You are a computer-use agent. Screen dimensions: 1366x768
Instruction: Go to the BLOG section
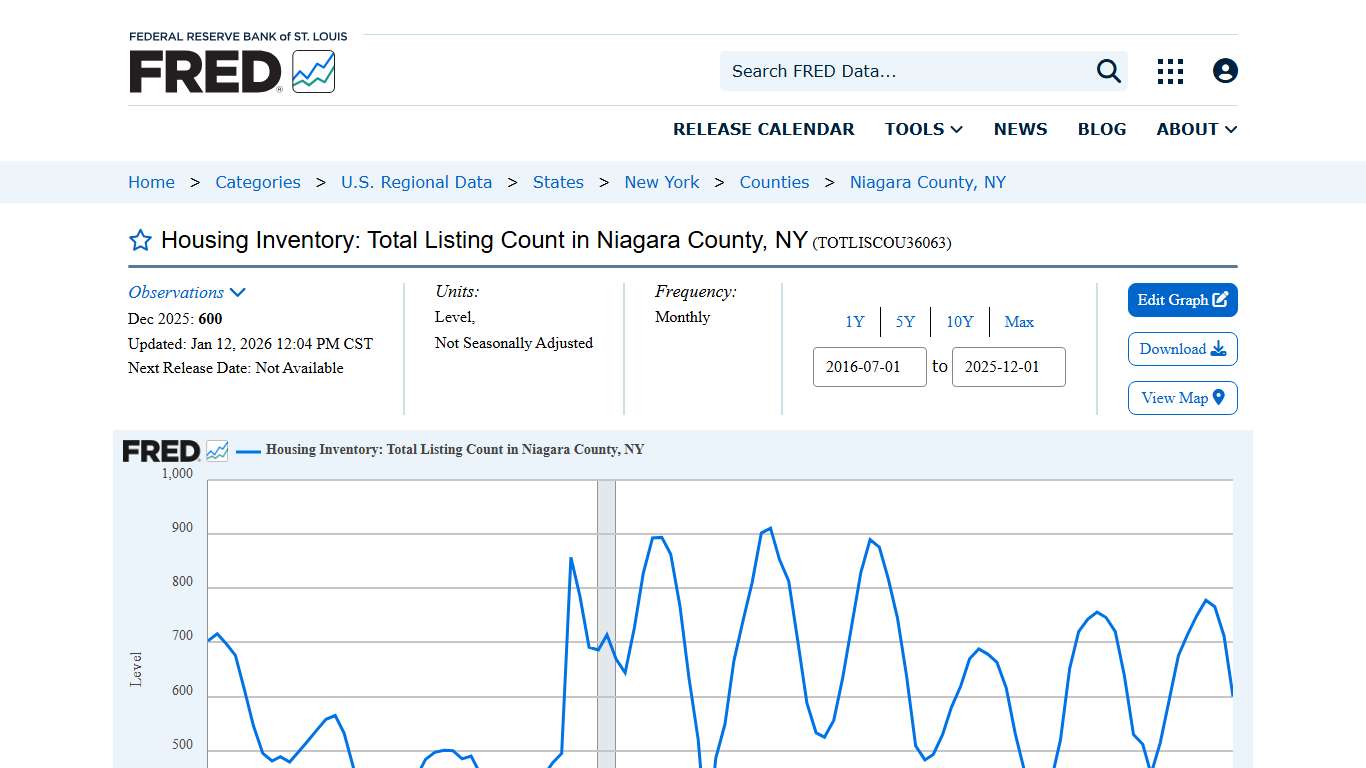tap(1102, 129)
